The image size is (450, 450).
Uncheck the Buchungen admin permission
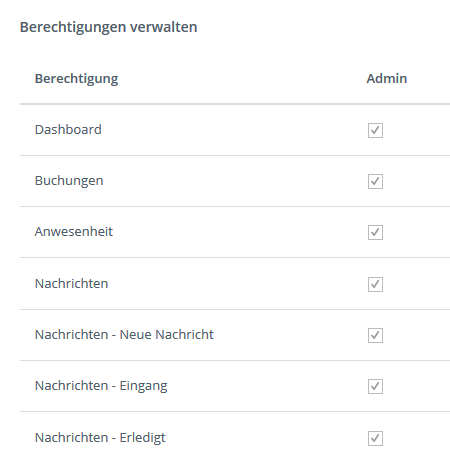pyautogui.click(x=375, y=181)
